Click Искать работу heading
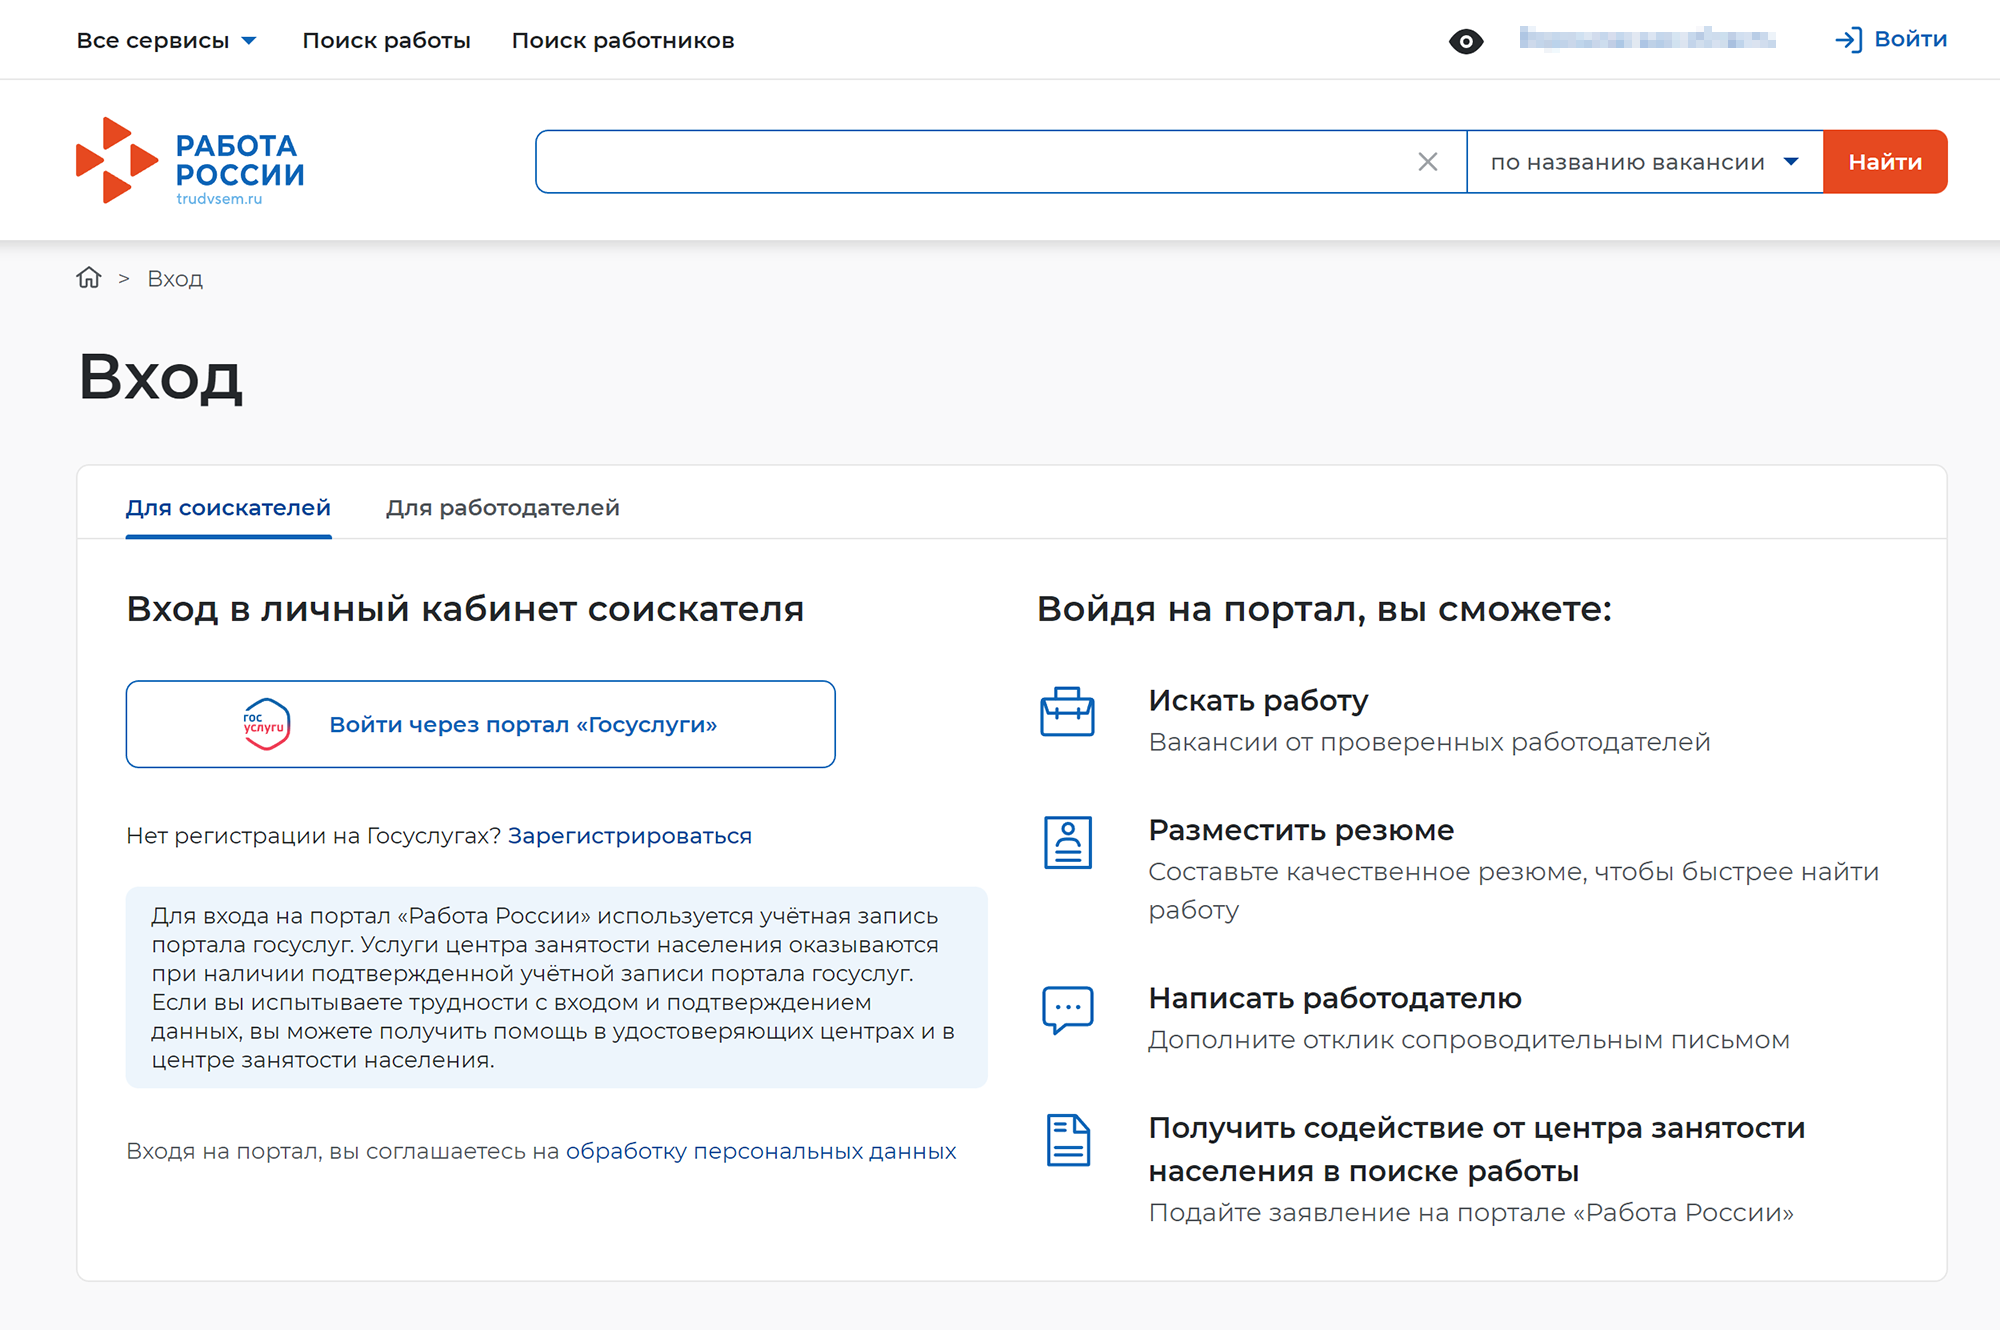Image resolution: width=2000 pixels, height=1330 pixels. tap(1258, 701)
